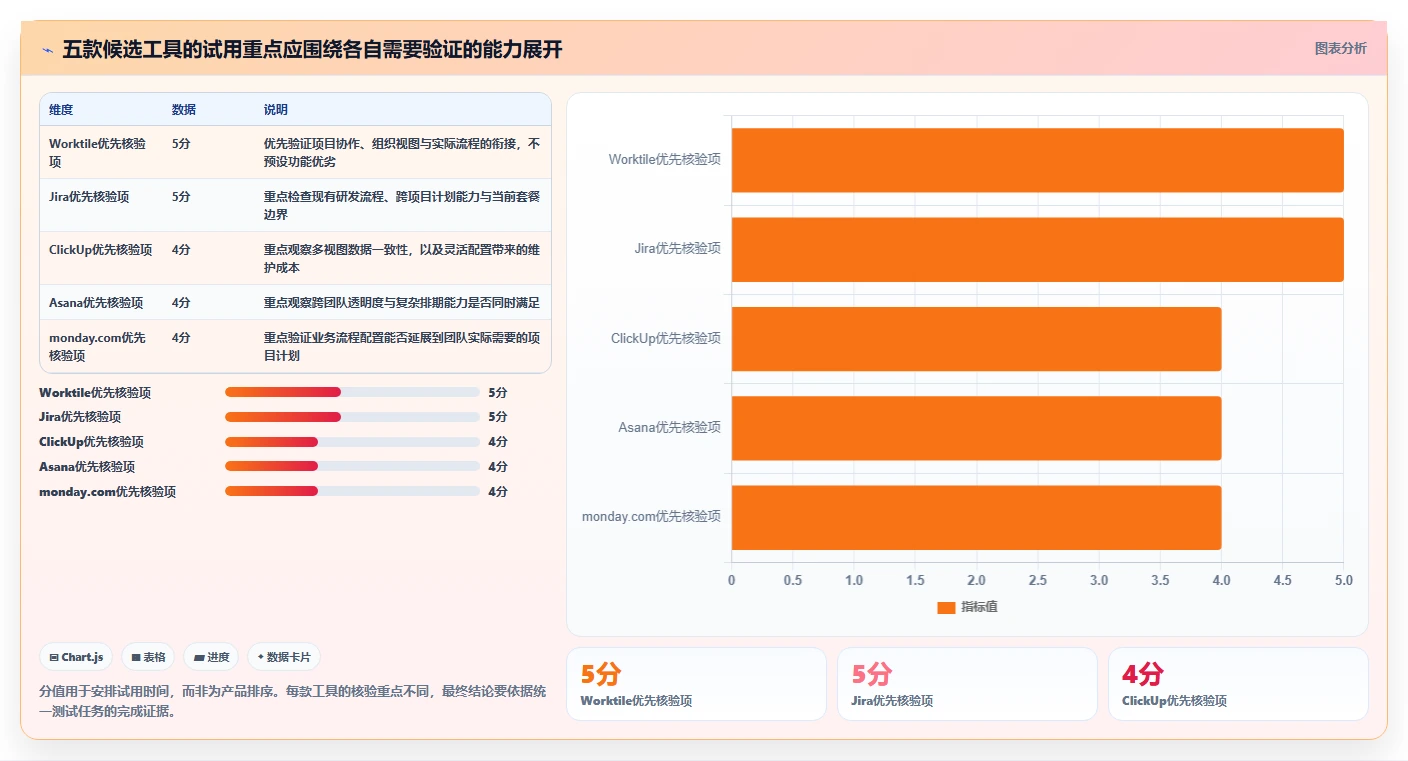Select the monday.com优先核验项 table cell
Viewport: 1408px width, 761px height.
100,346
